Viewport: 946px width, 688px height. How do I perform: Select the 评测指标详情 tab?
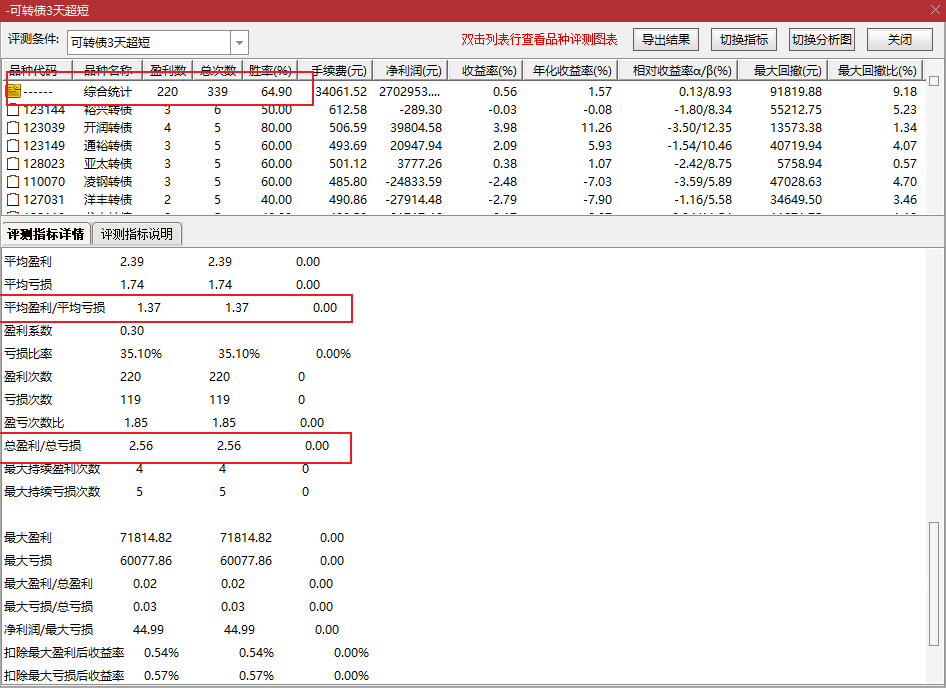pos(45,234)
